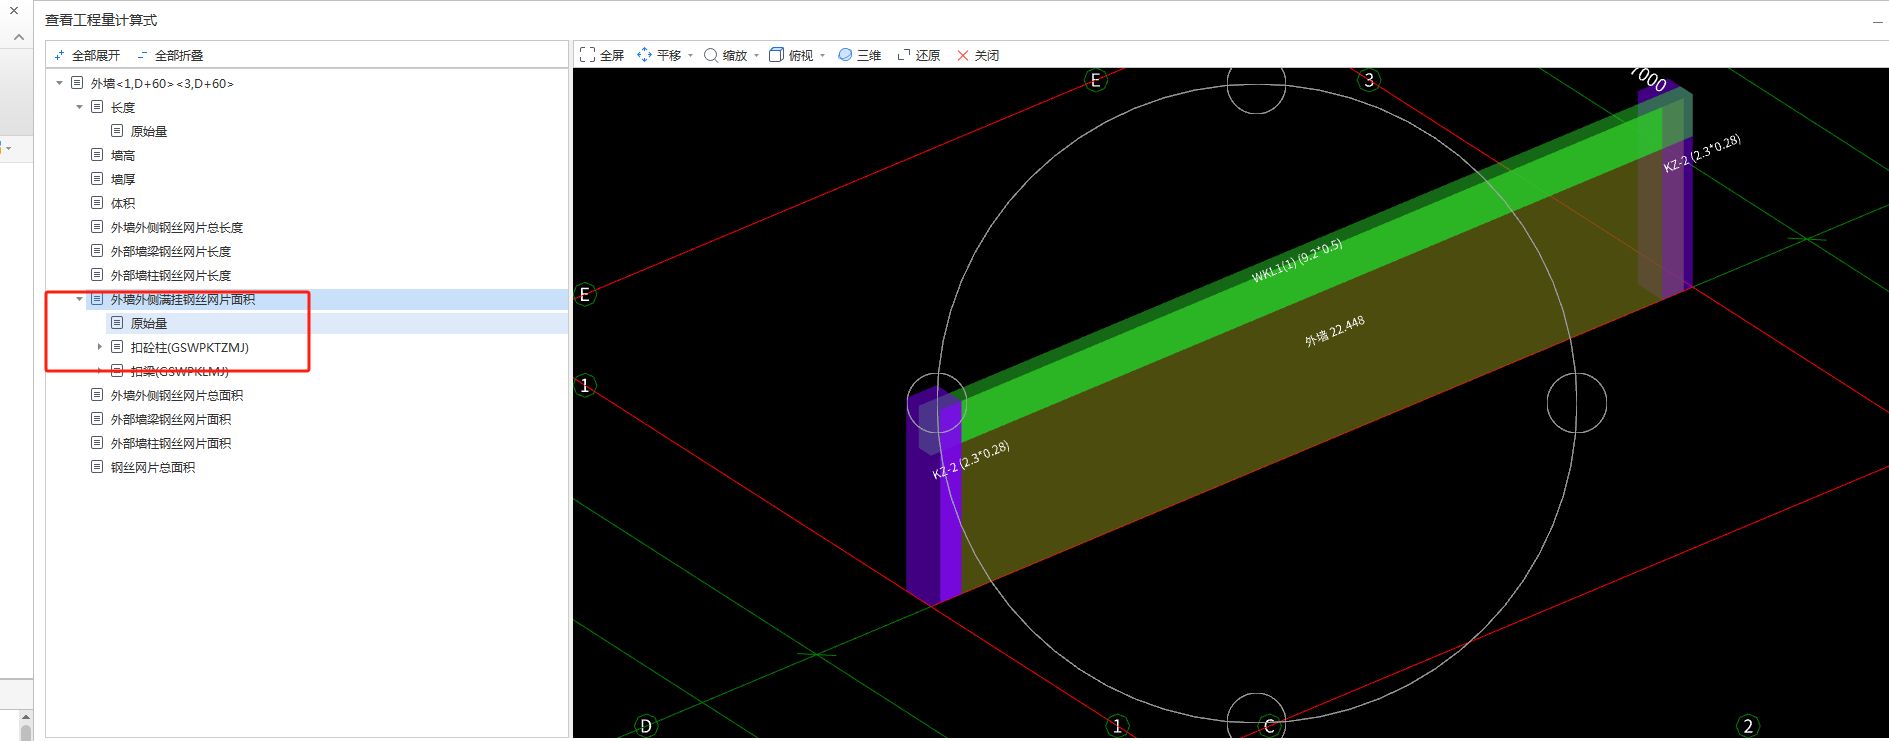Click the WKL1(1) (9.2*0.5) beam label
Screen dimensions: 1889x741
point(1297,261)
